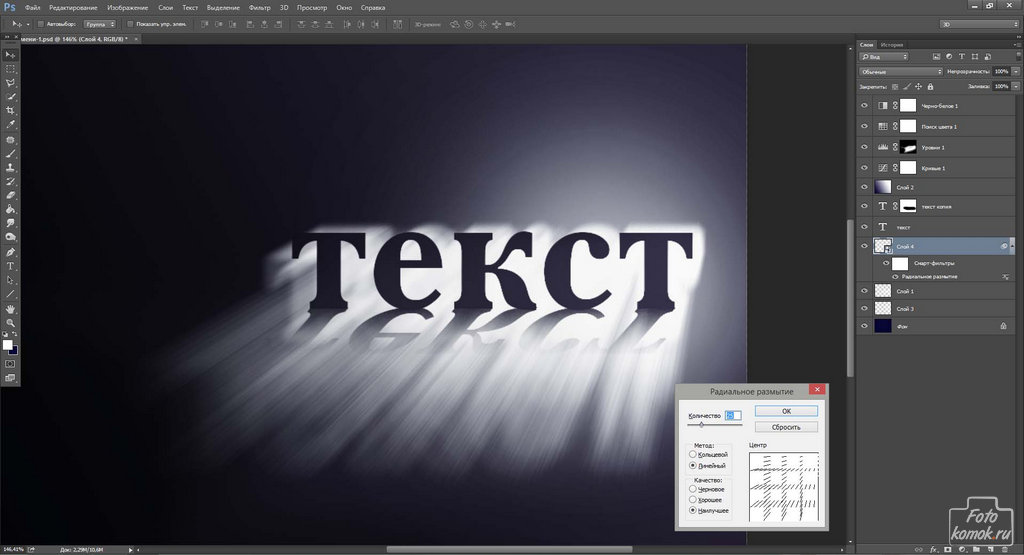
Task: Select the Crop tool
Action: coord(10,110)
